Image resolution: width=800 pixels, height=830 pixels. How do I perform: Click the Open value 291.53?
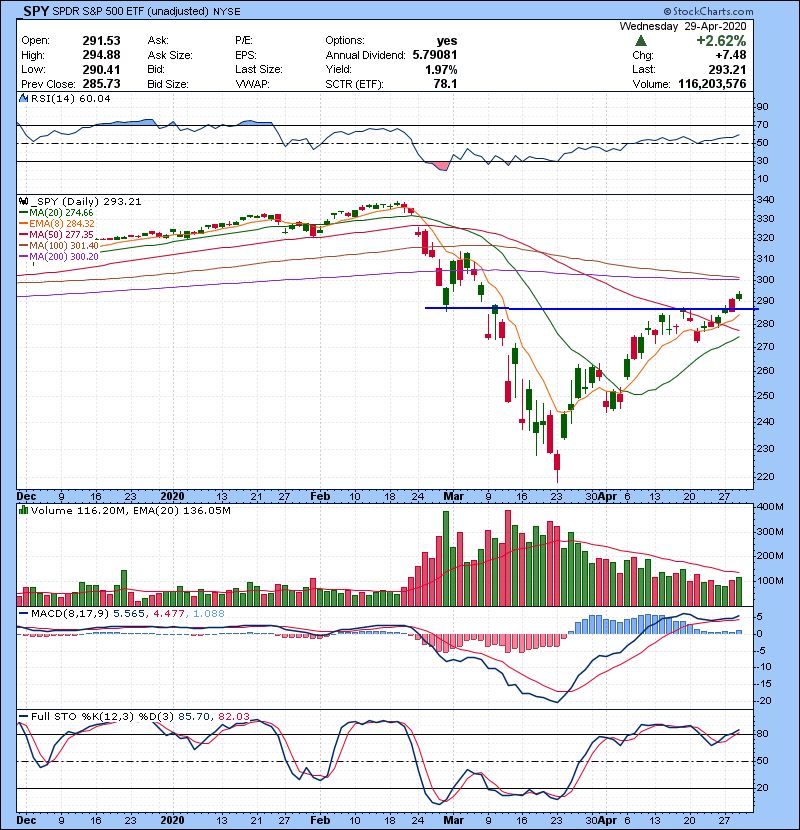pos(101,41)
